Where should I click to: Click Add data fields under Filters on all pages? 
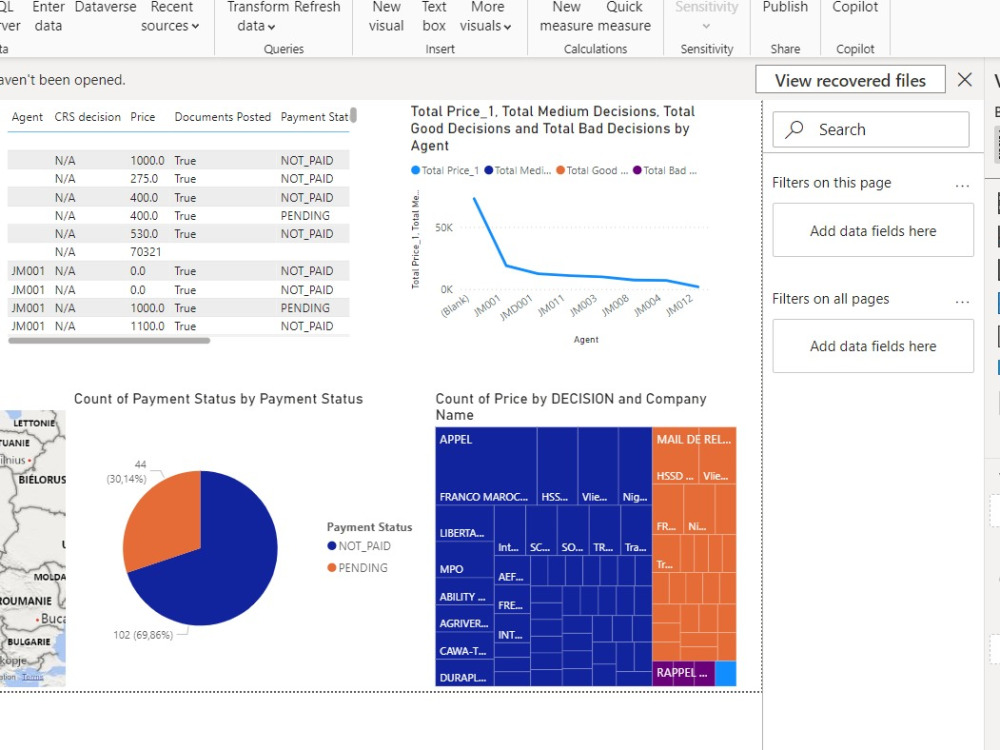coord(873,346)
